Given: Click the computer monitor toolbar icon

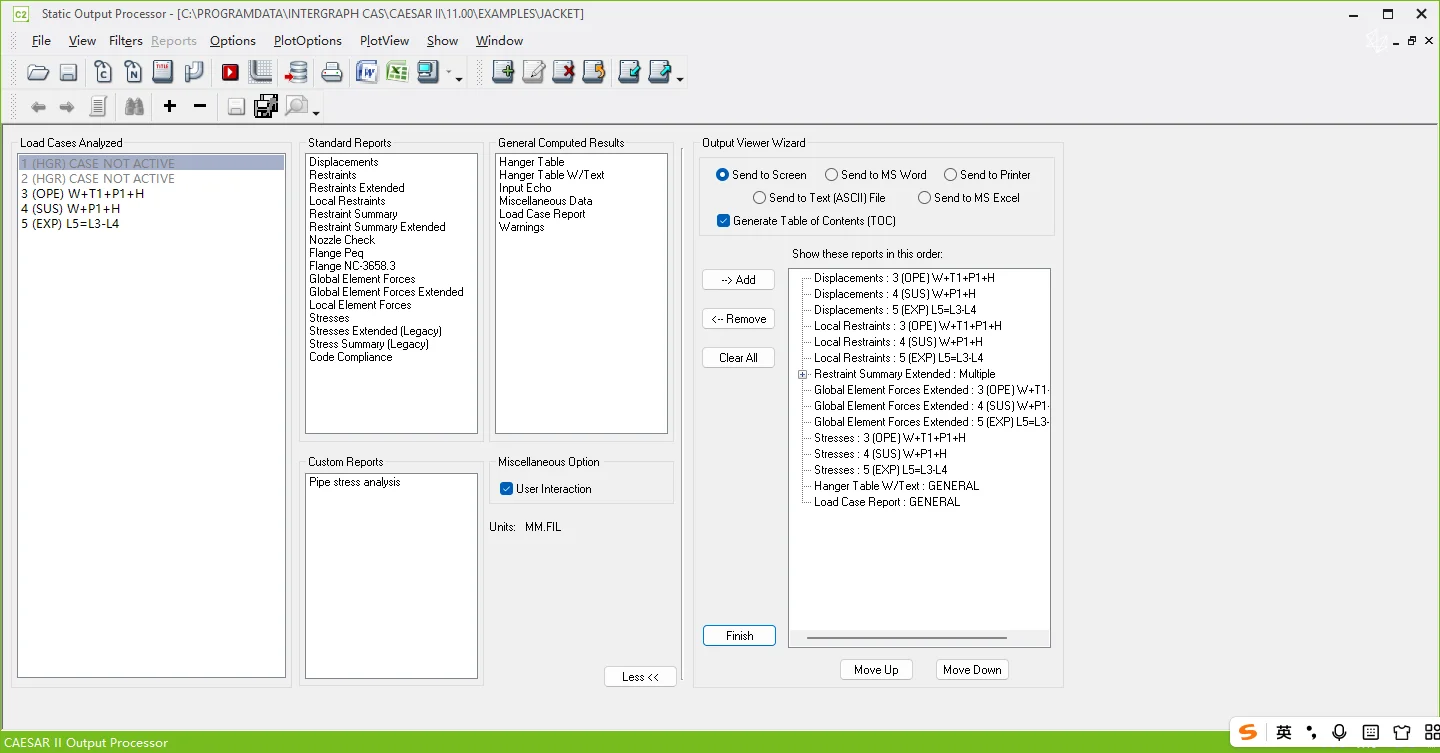Looking at the screenshot, I should 428,72.
